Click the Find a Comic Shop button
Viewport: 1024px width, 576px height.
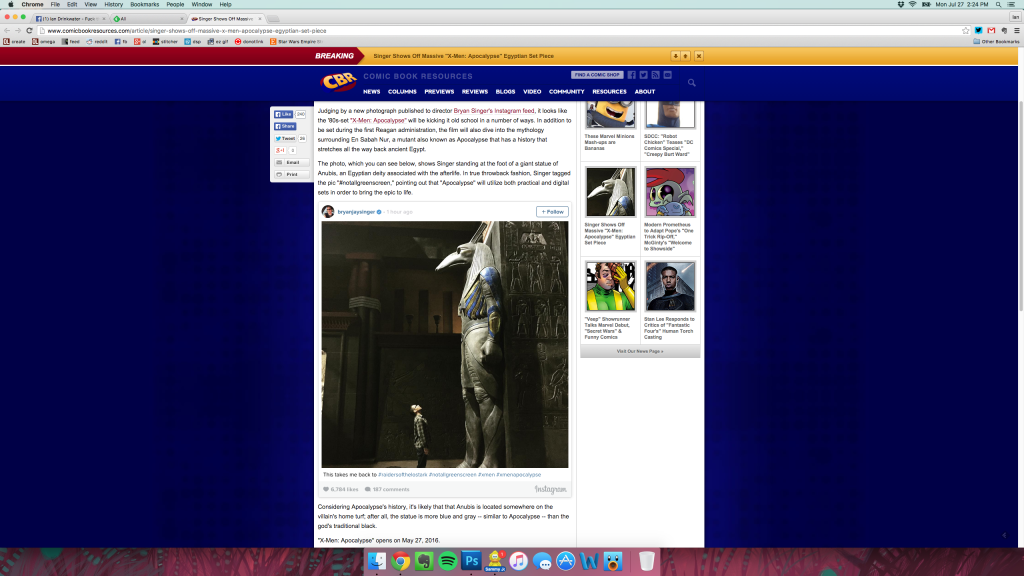click(597, 75)
